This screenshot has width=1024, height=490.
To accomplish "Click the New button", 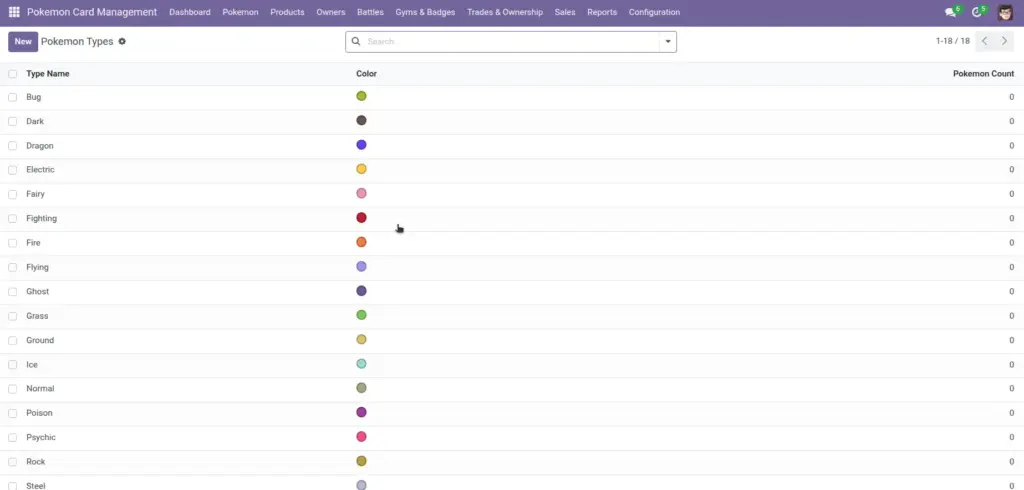I will (23, 41).
